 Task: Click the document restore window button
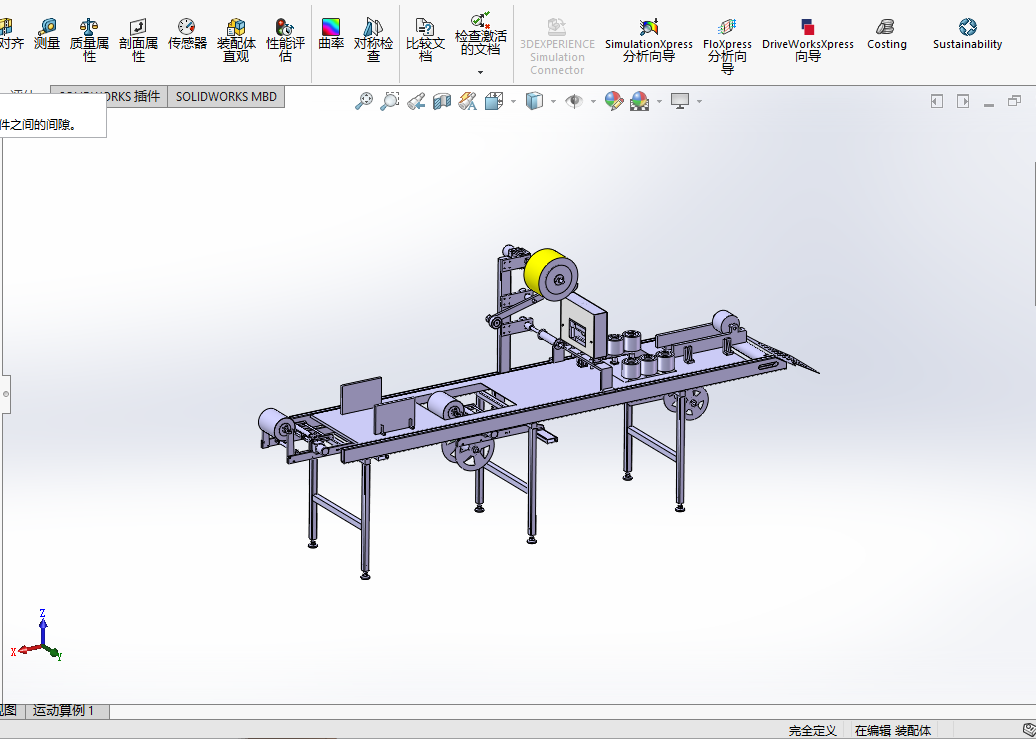tap(1015, 101)
